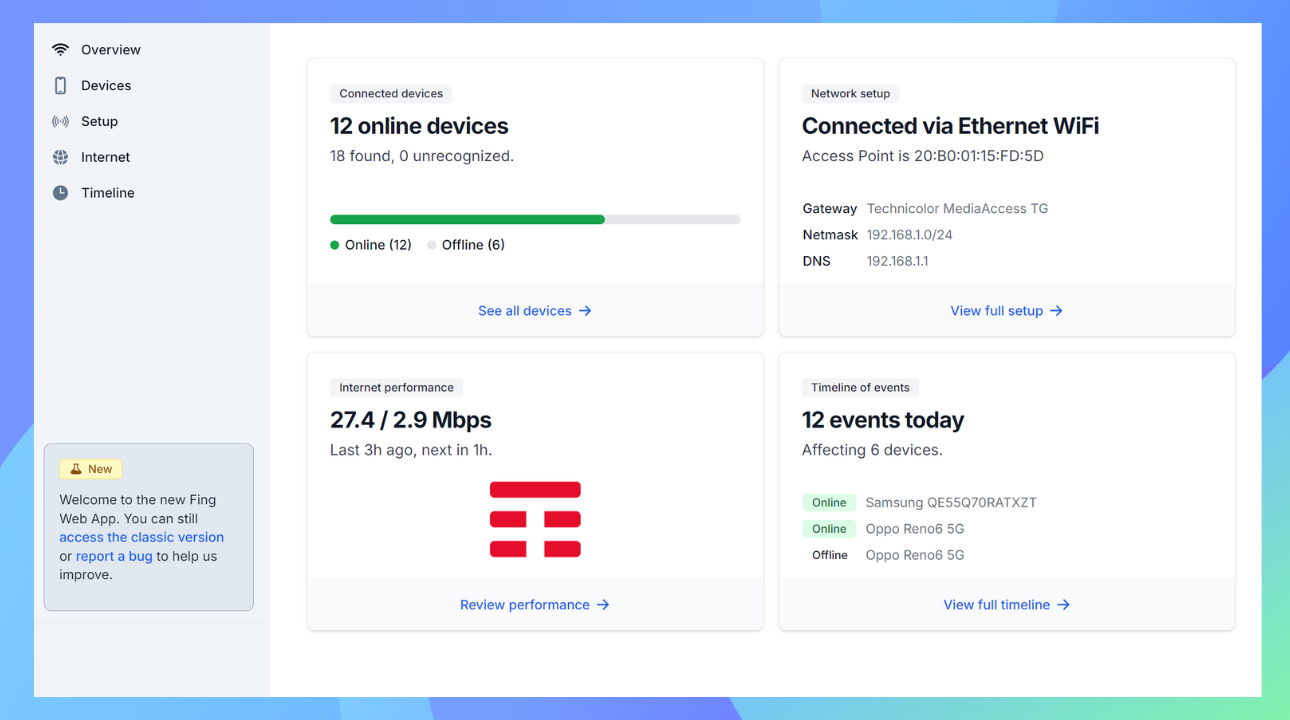This screenshot has width=1290, height=720.
Task: Click the green Online legend dot
Action: [x=335, y=245]
